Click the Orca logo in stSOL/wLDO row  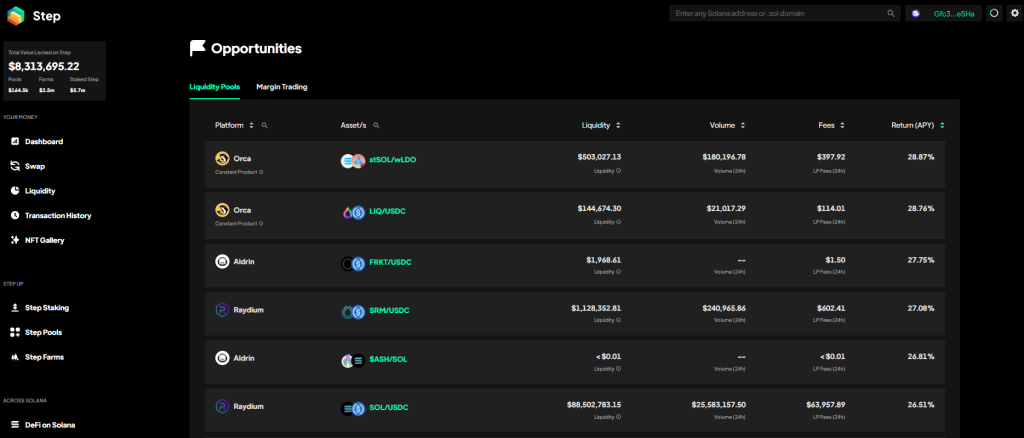coord(222,159)
